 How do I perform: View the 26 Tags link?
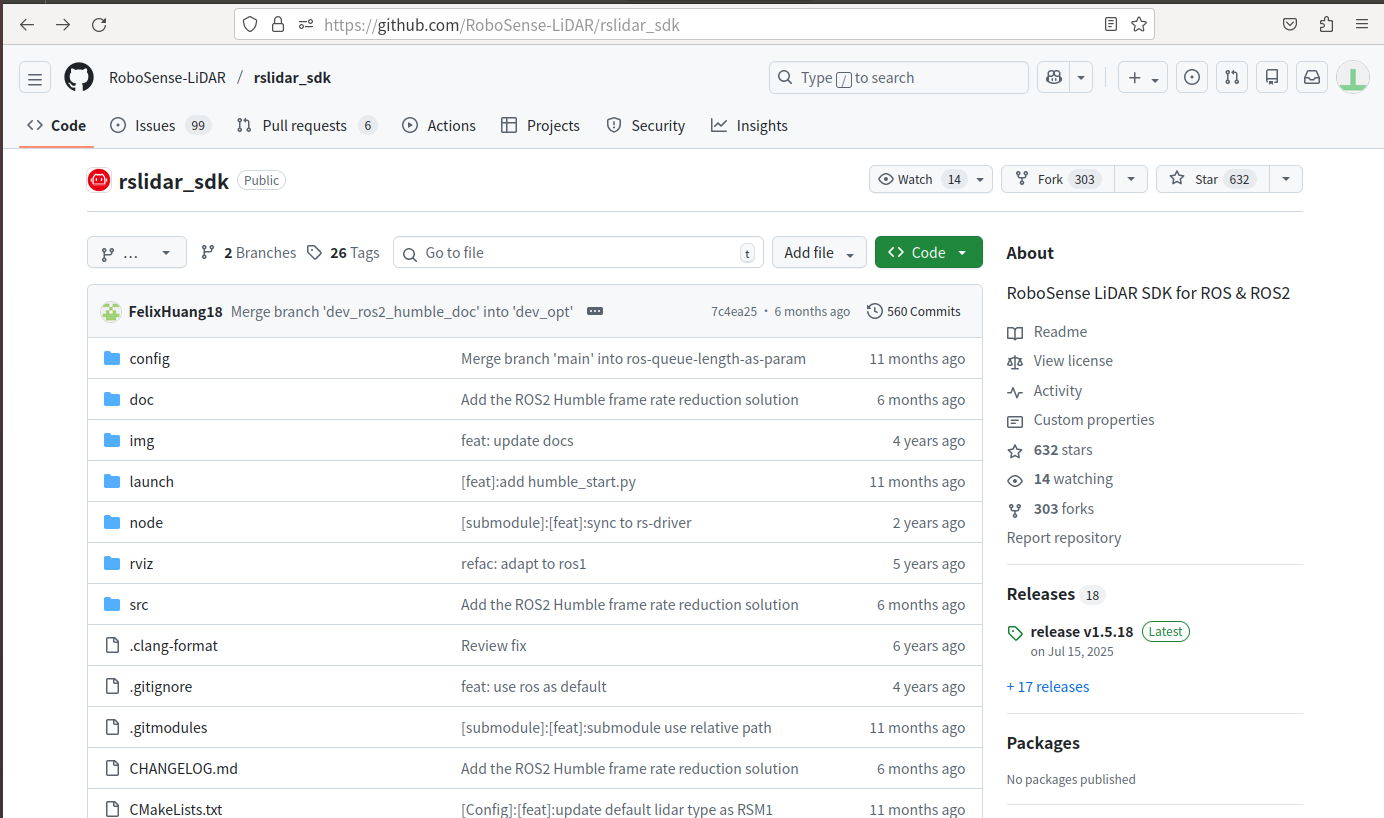click(x=343, y=253)
